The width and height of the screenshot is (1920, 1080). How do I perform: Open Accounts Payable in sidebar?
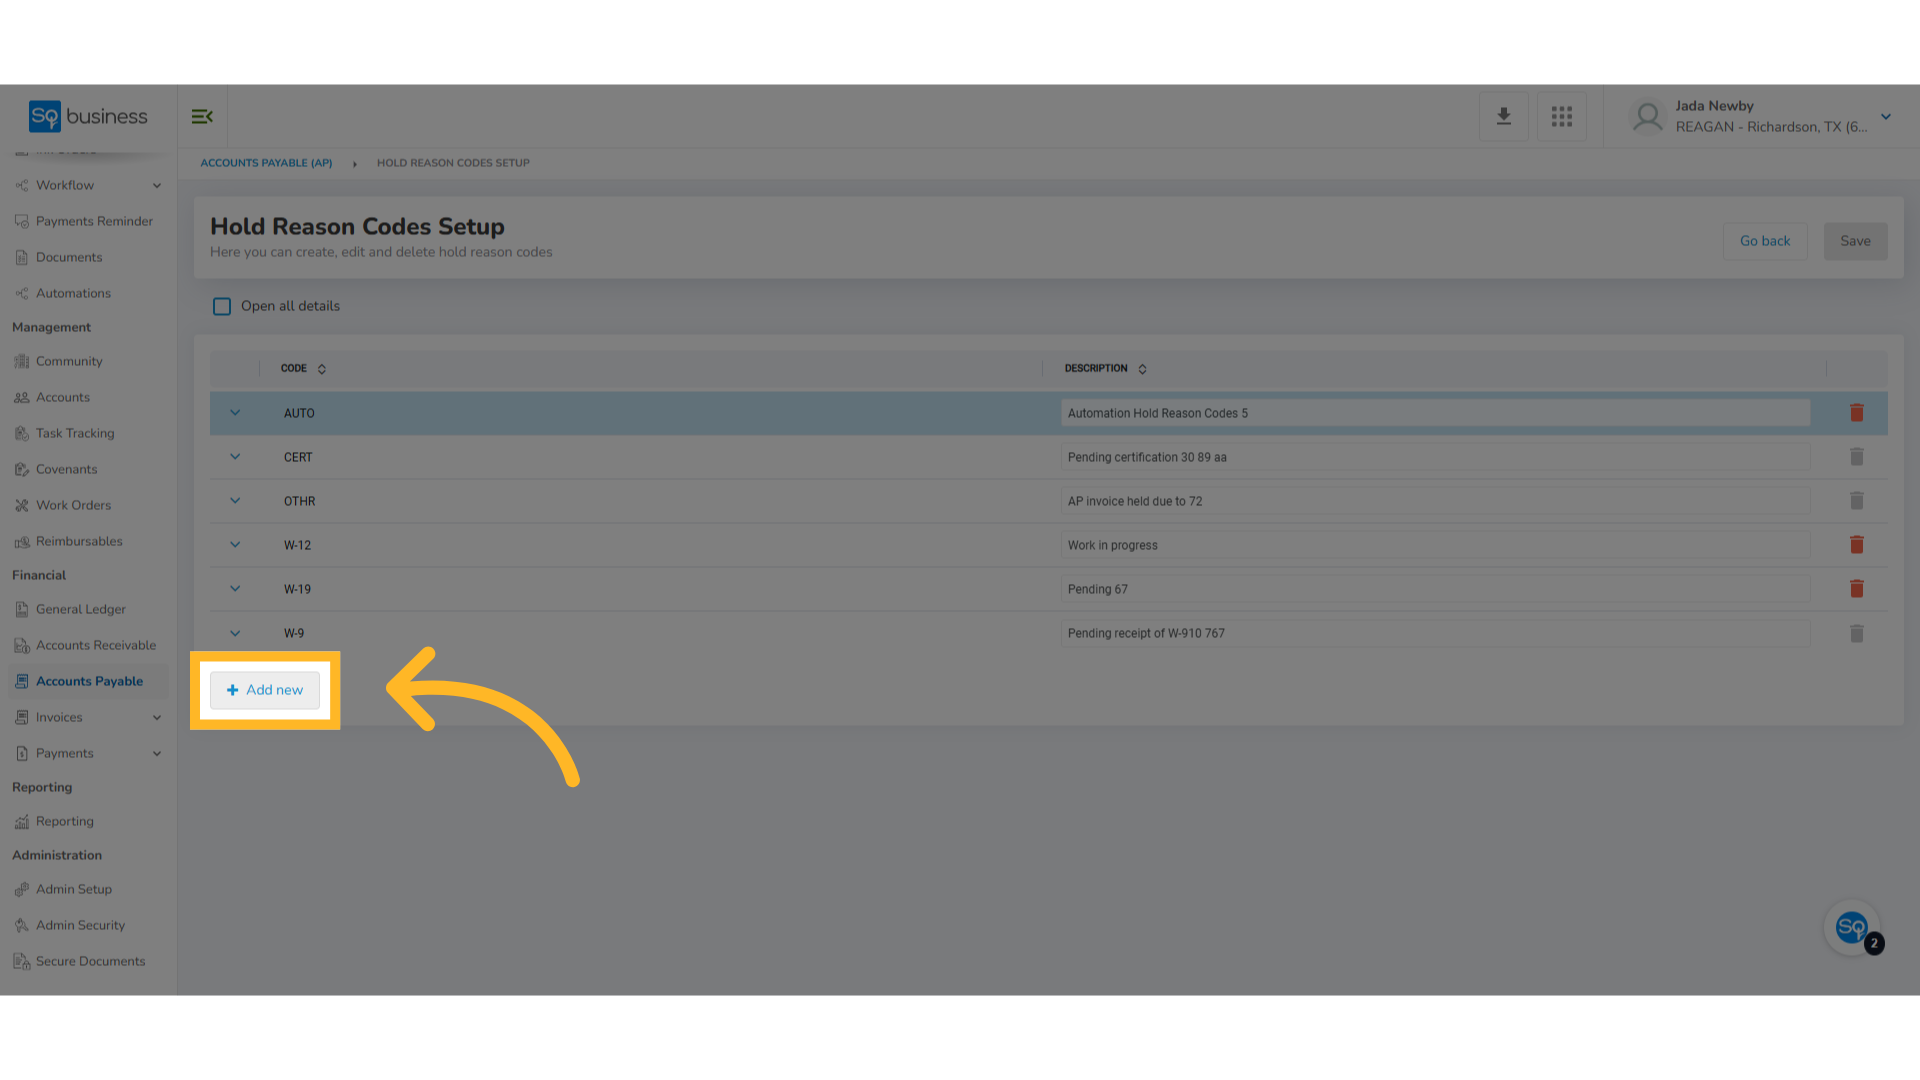coord(88,681)
